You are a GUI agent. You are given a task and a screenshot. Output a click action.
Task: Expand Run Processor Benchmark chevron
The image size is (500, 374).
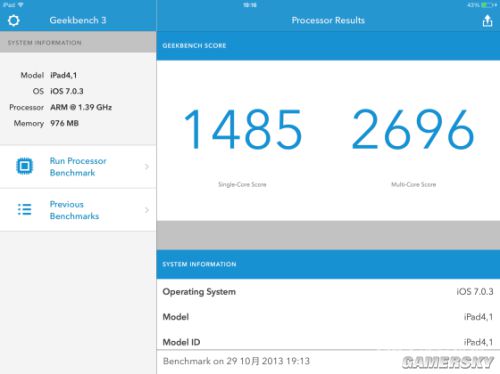click(x=147, y=166)
